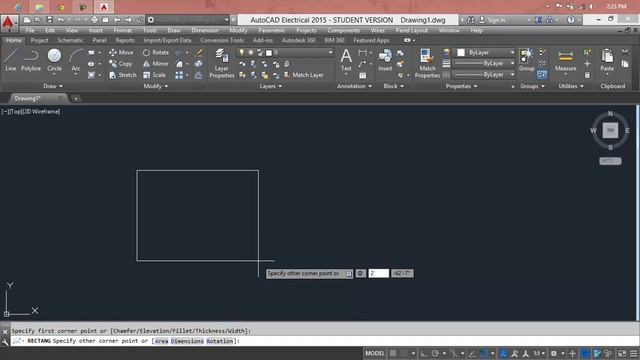Toggle grid display in status bar
This screenshot has height=360, width=640.
click(393, 353)
